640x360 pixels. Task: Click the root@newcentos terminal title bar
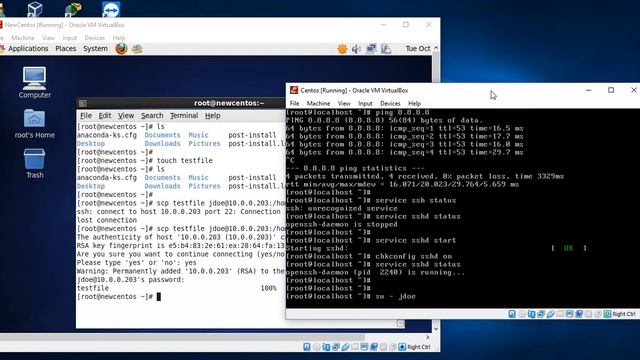tap(181, 103)
